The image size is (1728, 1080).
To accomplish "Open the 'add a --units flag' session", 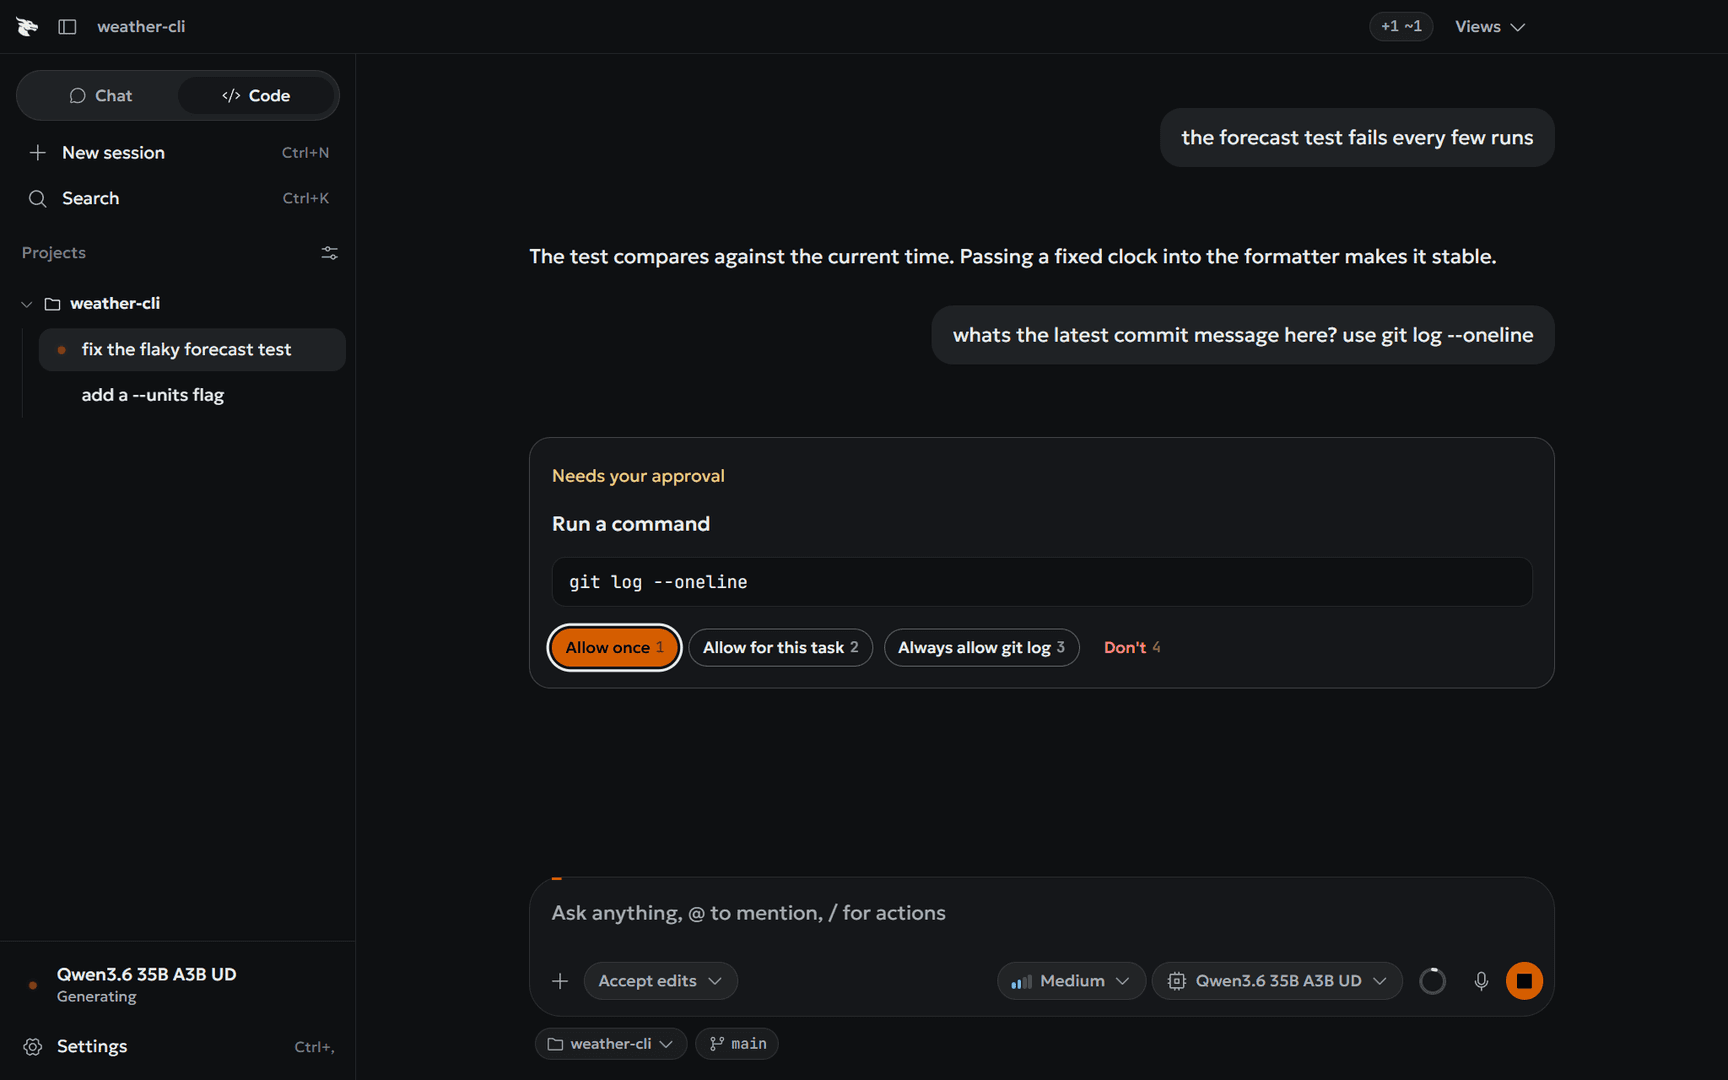I will (x=192, y=395).
